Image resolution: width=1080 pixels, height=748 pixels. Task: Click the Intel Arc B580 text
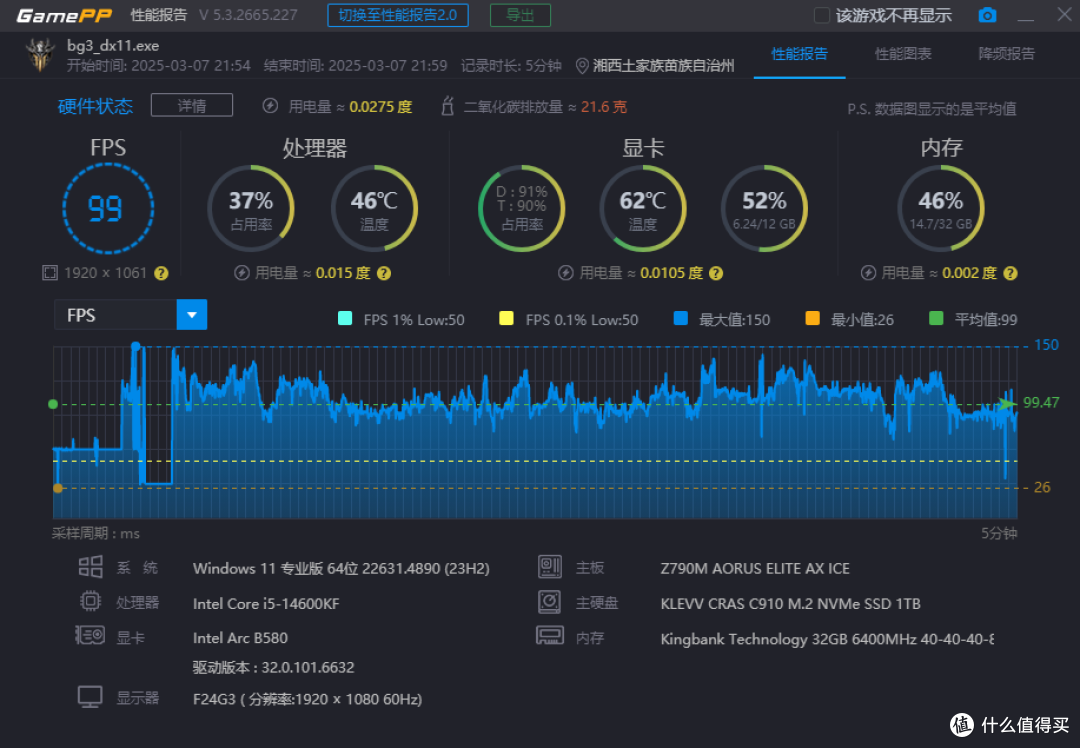[x=240, y=638]
